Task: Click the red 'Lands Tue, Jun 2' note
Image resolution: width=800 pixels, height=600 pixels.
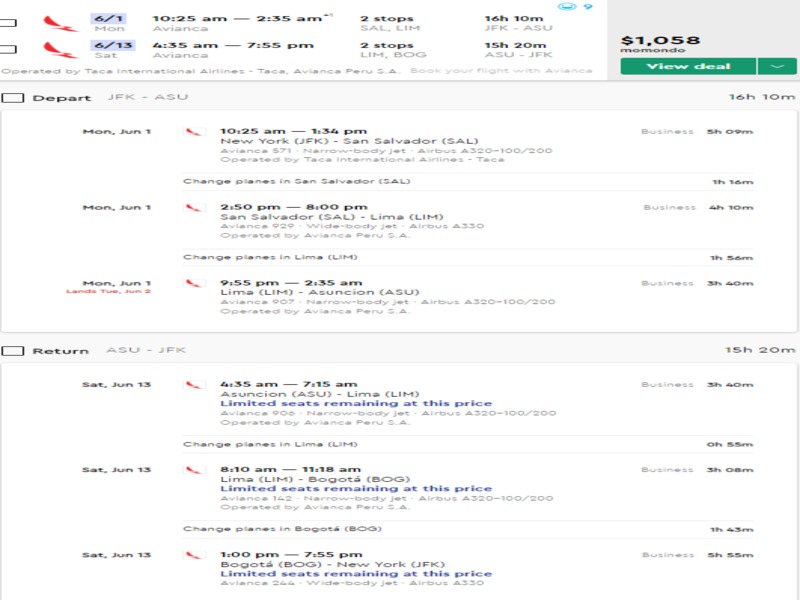Action: (x=108, y=291)
